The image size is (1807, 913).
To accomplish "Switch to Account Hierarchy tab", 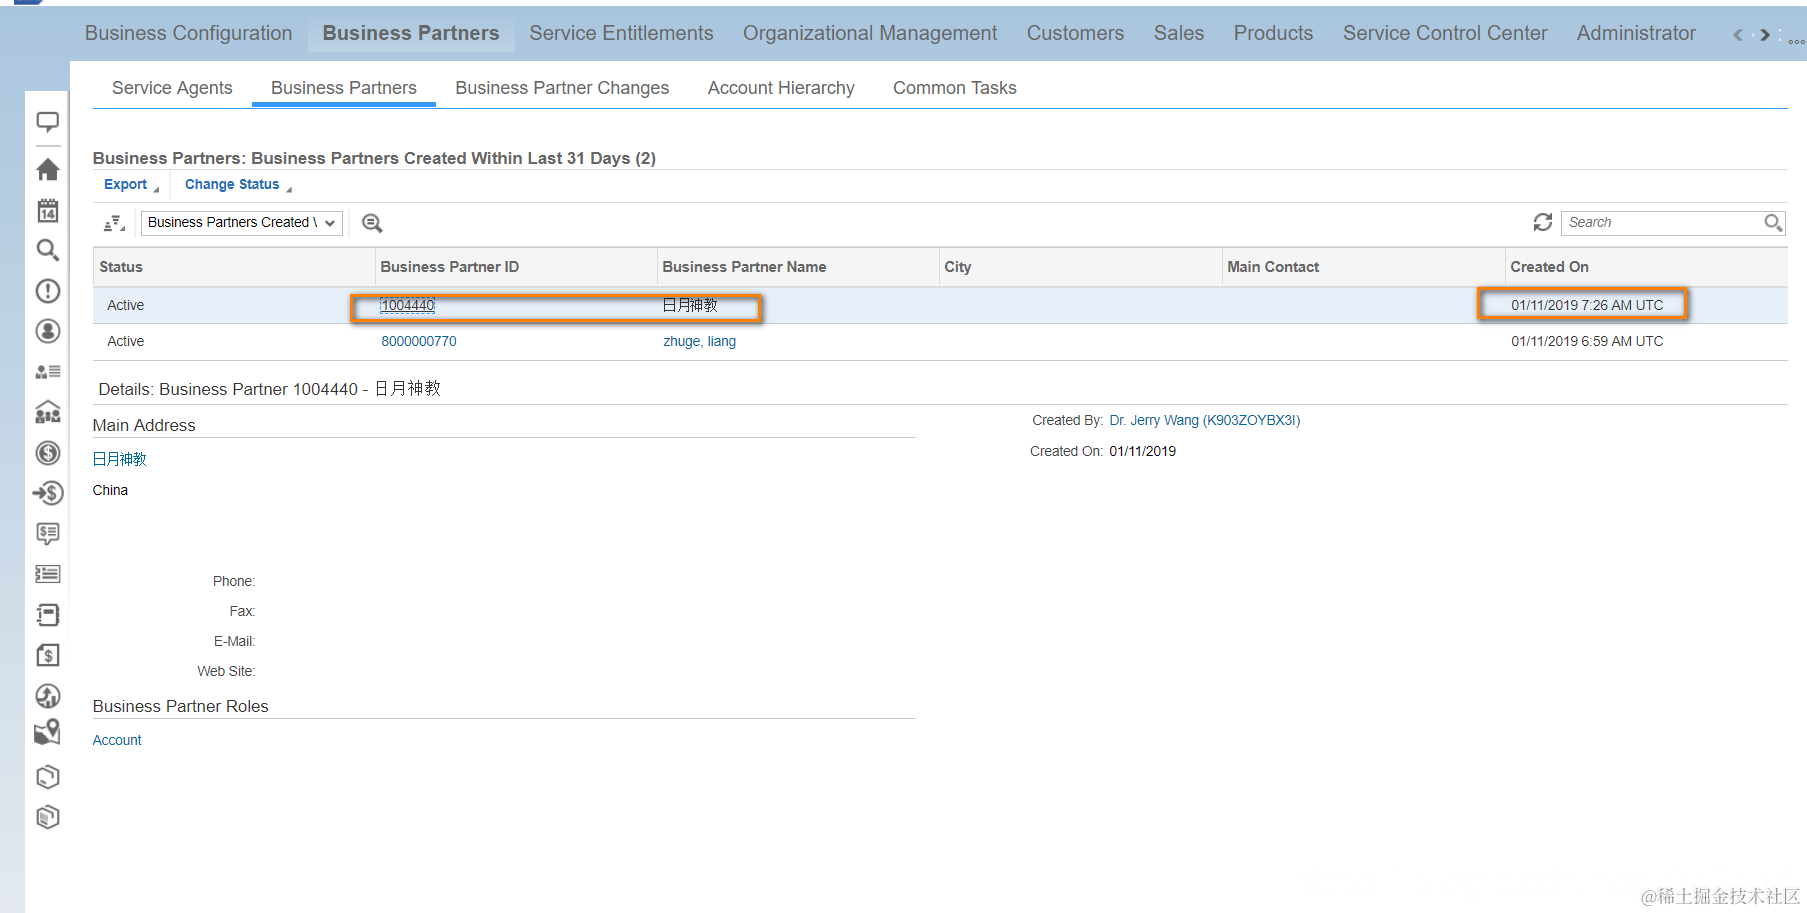I will click(x=781, y=88).
